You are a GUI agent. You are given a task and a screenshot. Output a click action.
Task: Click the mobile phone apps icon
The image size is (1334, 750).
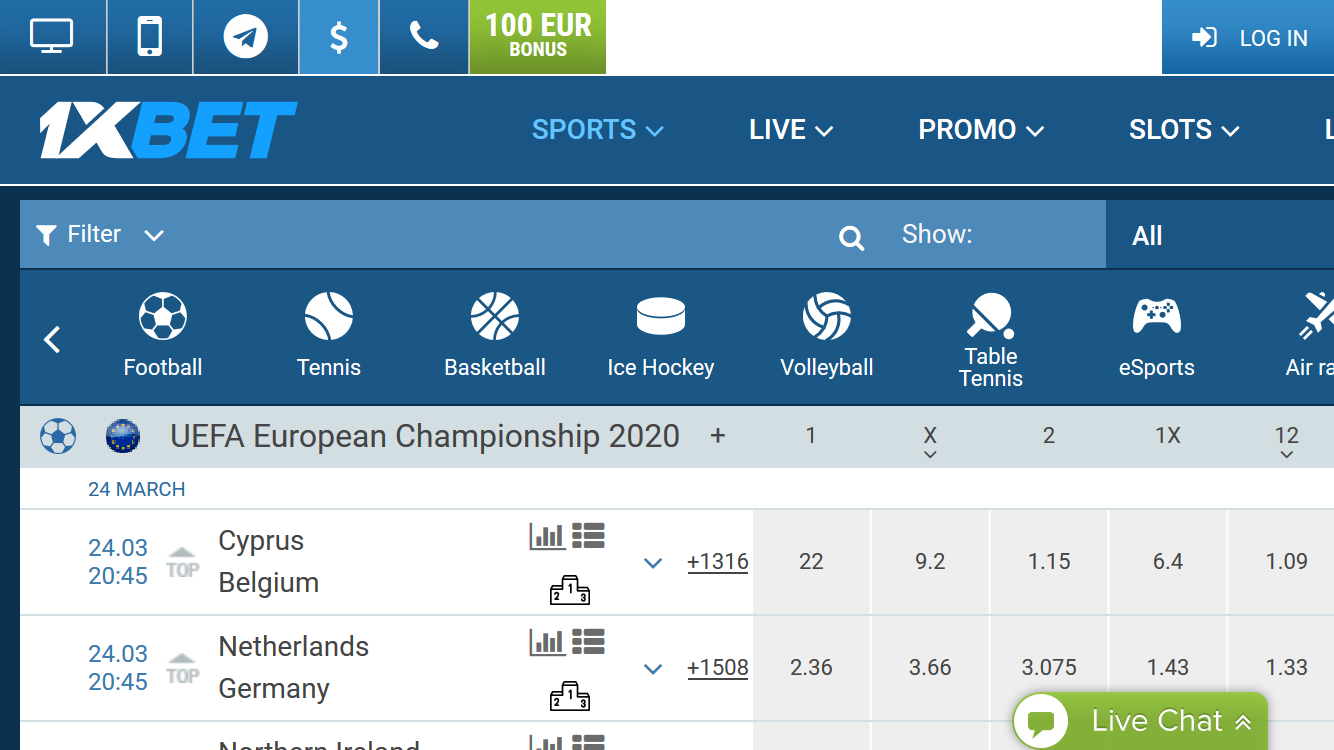[150, 38]
